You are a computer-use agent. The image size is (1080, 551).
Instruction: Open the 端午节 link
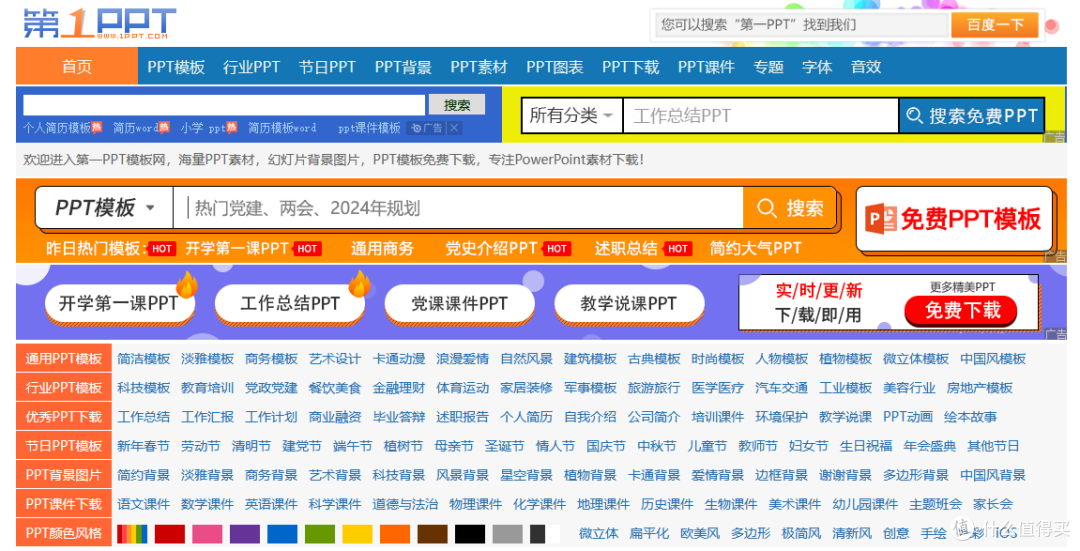353,446
